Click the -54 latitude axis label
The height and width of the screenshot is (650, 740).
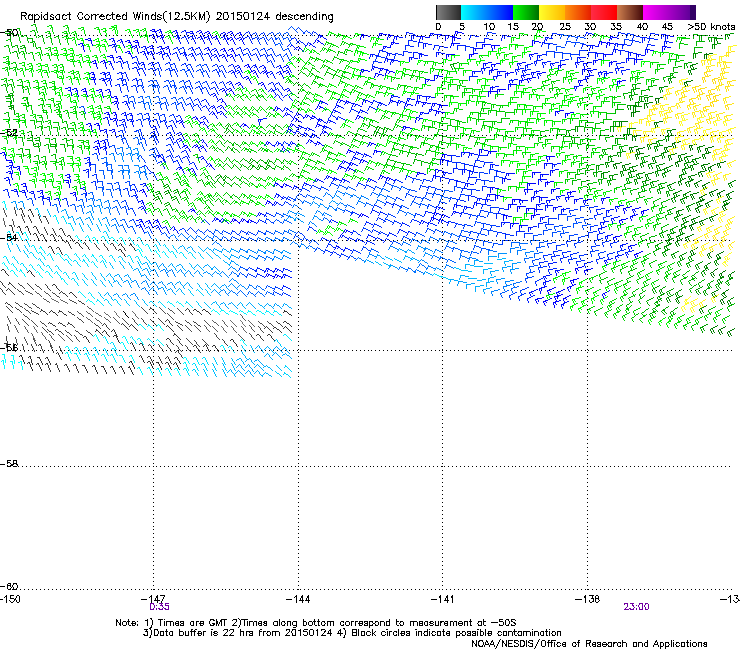pos(9,237)
